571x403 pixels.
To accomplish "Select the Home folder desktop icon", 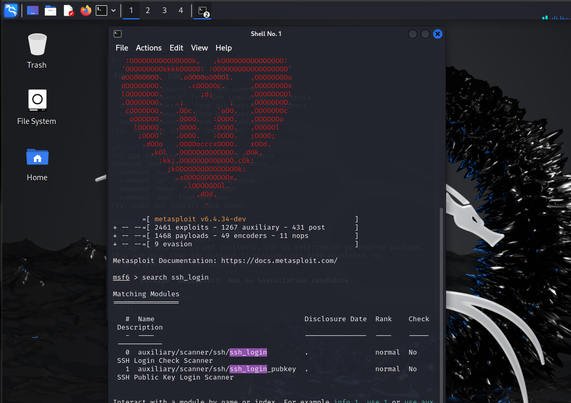I will 37,164.
